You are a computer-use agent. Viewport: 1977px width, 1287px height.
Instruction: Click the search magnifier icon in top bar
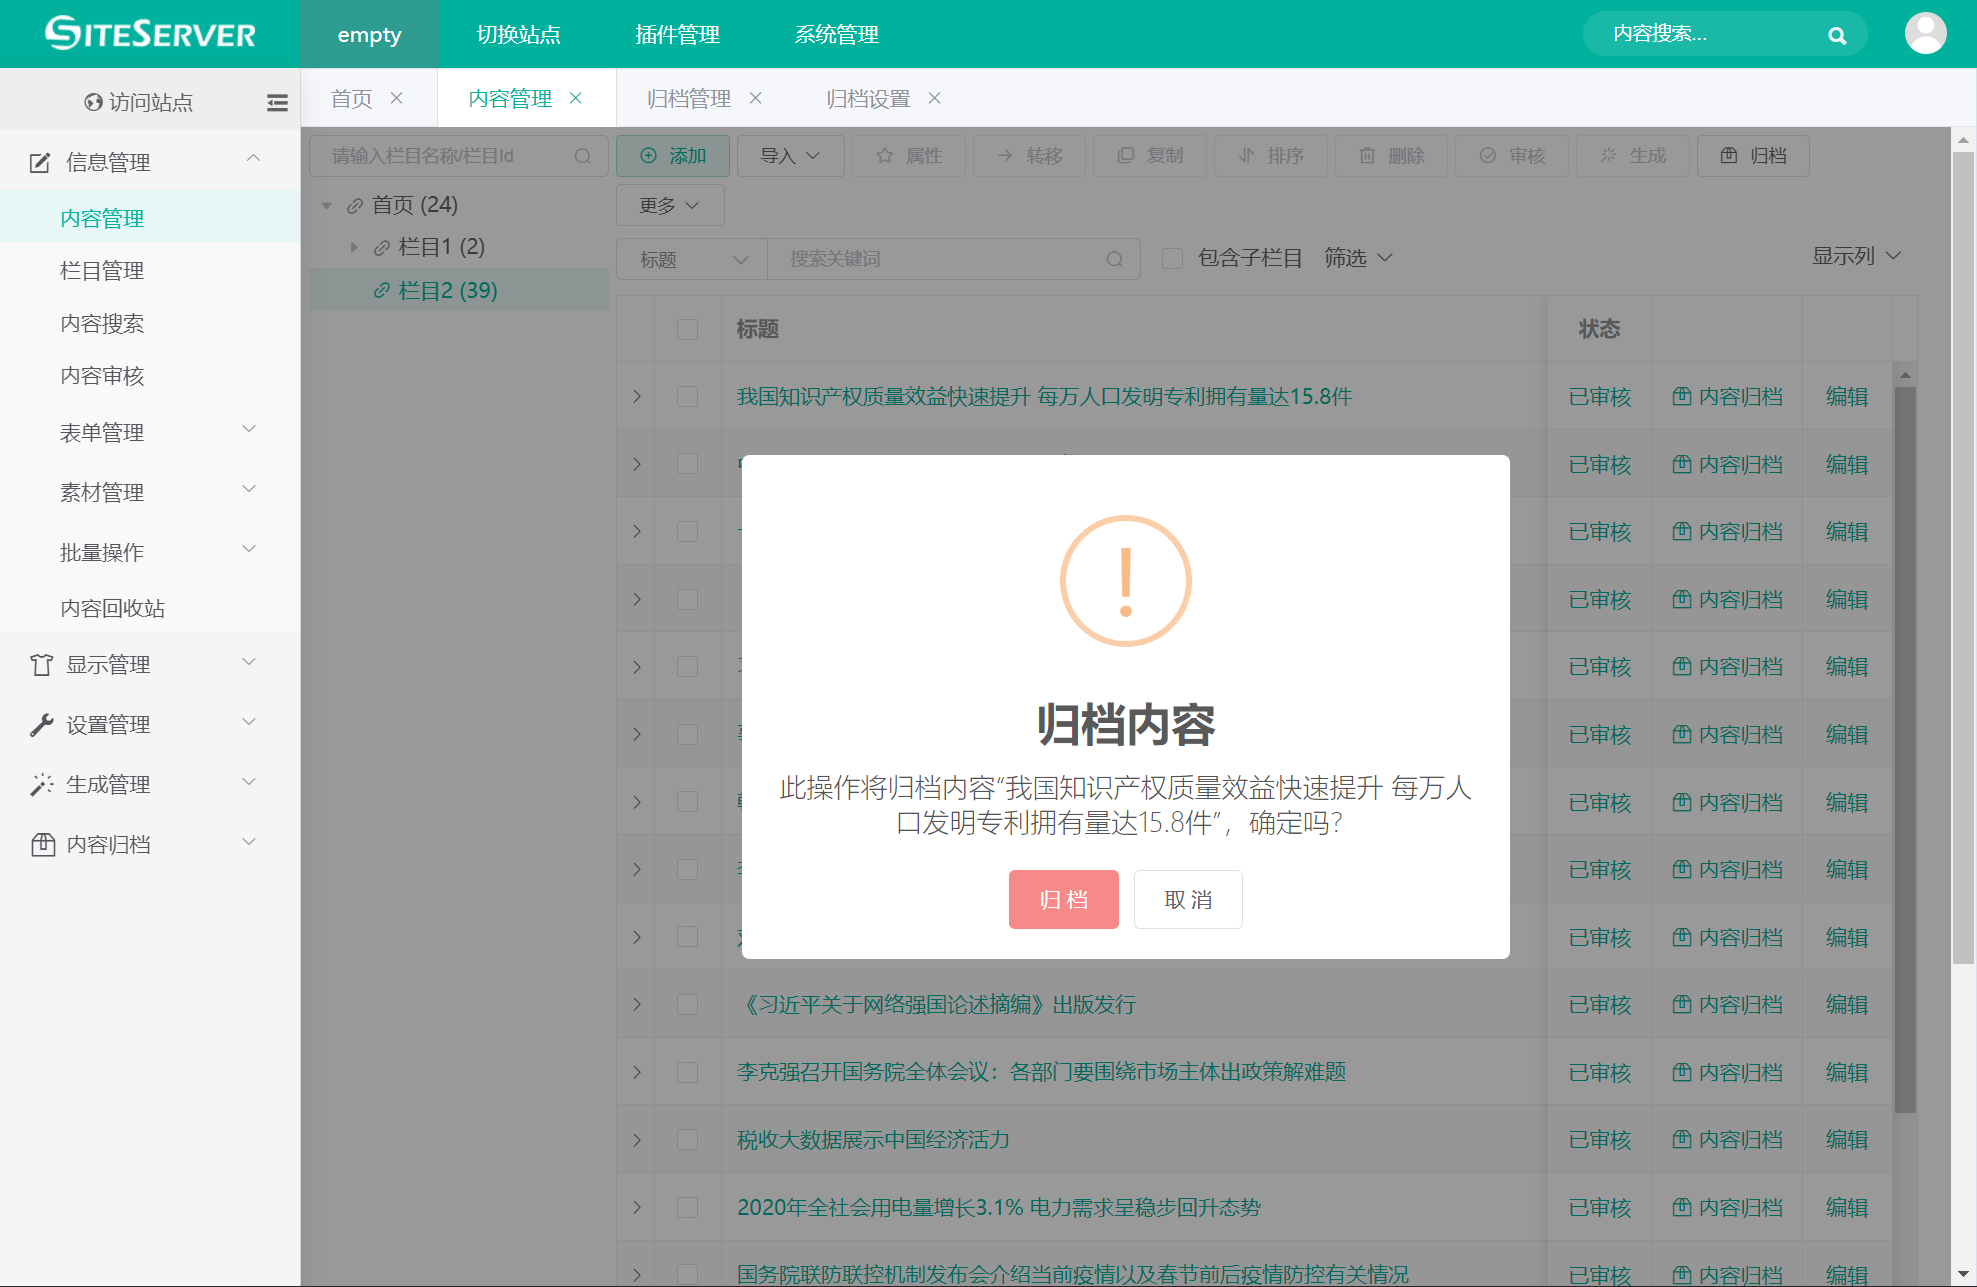click(x=1836, y=35)
